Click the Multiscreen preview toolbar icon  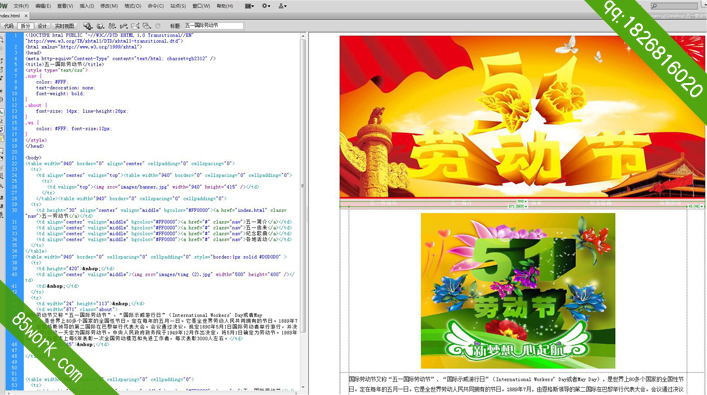point(87,26)
